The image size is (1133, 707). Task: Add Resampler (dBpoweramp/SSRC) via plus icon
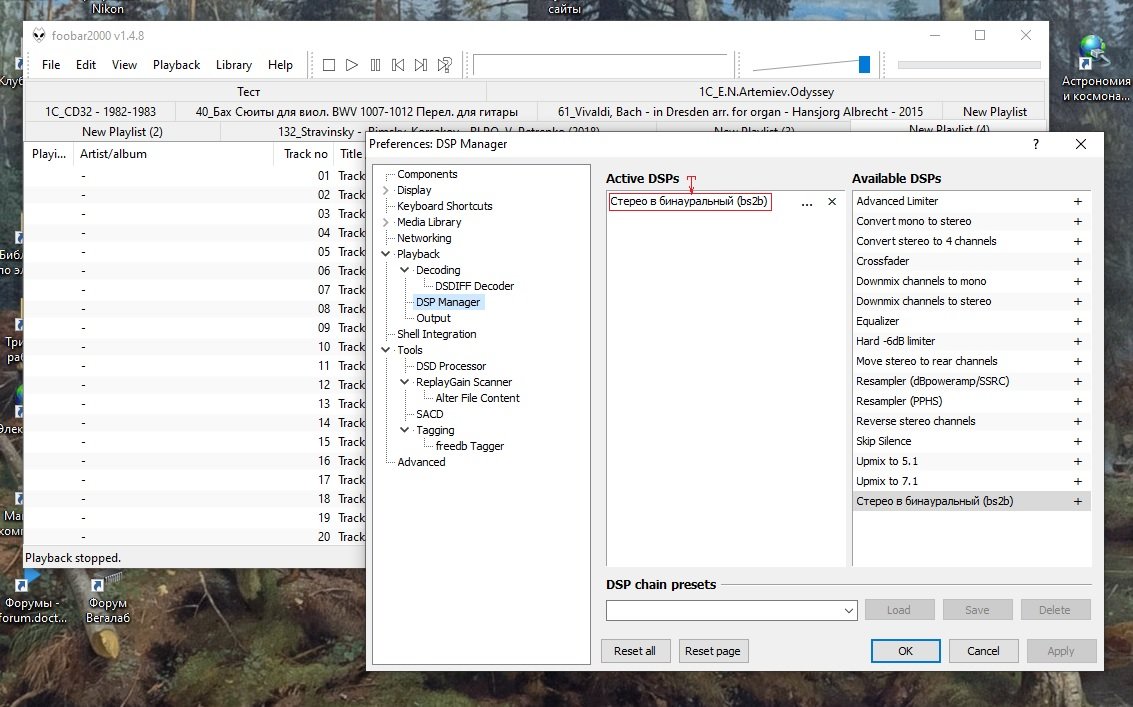tap(1077, 382)
